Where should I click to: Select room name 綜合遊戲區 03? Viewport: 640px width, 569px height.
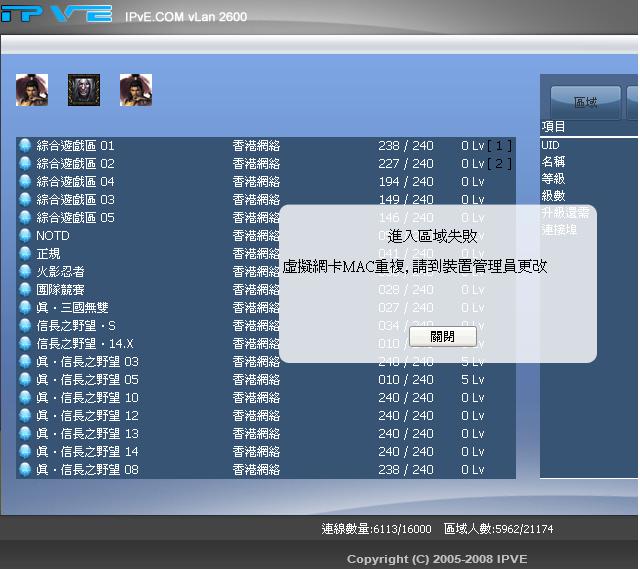point(75,200)
